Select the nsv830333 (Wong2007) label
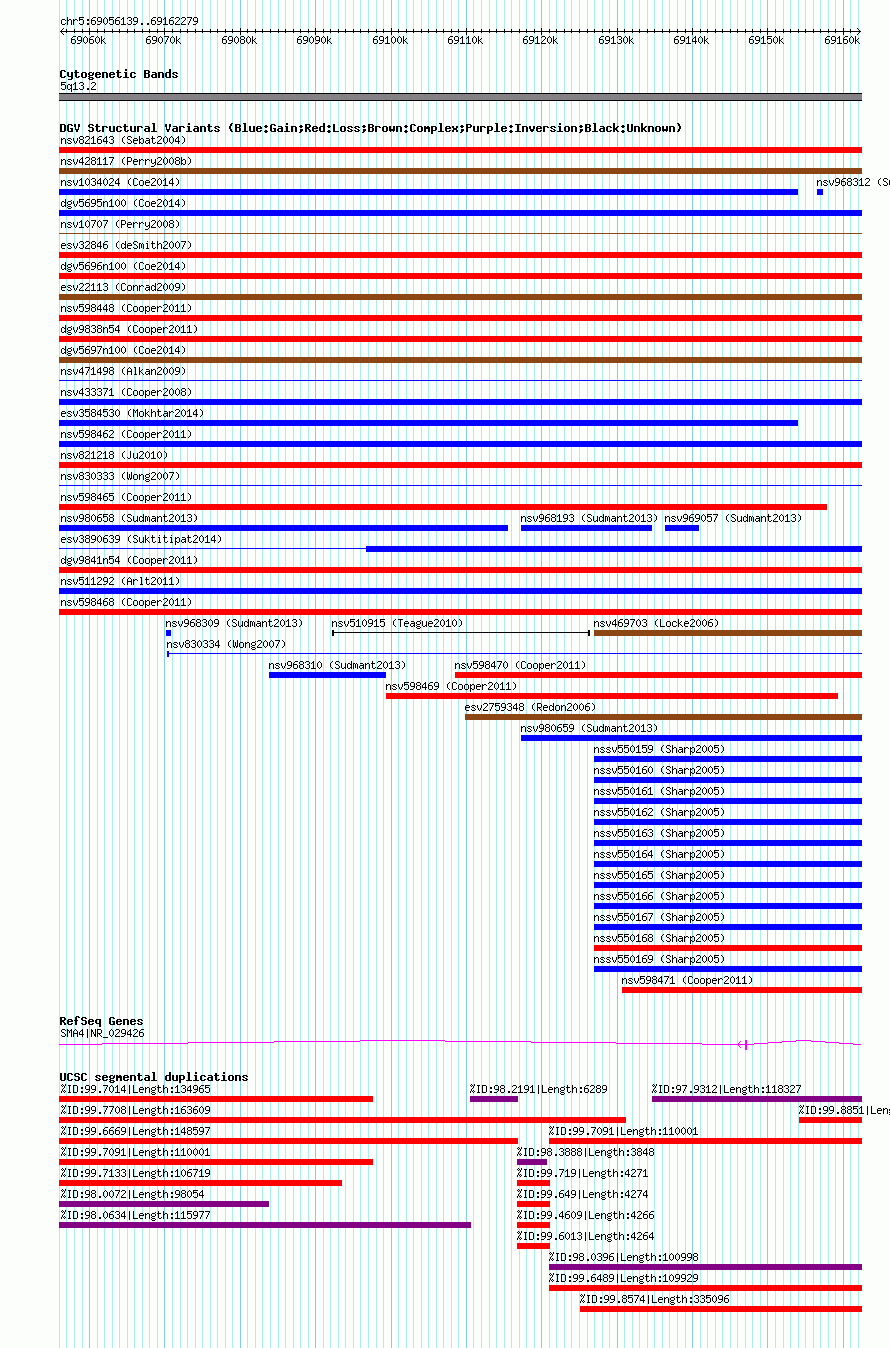 (x=120, y=476)
